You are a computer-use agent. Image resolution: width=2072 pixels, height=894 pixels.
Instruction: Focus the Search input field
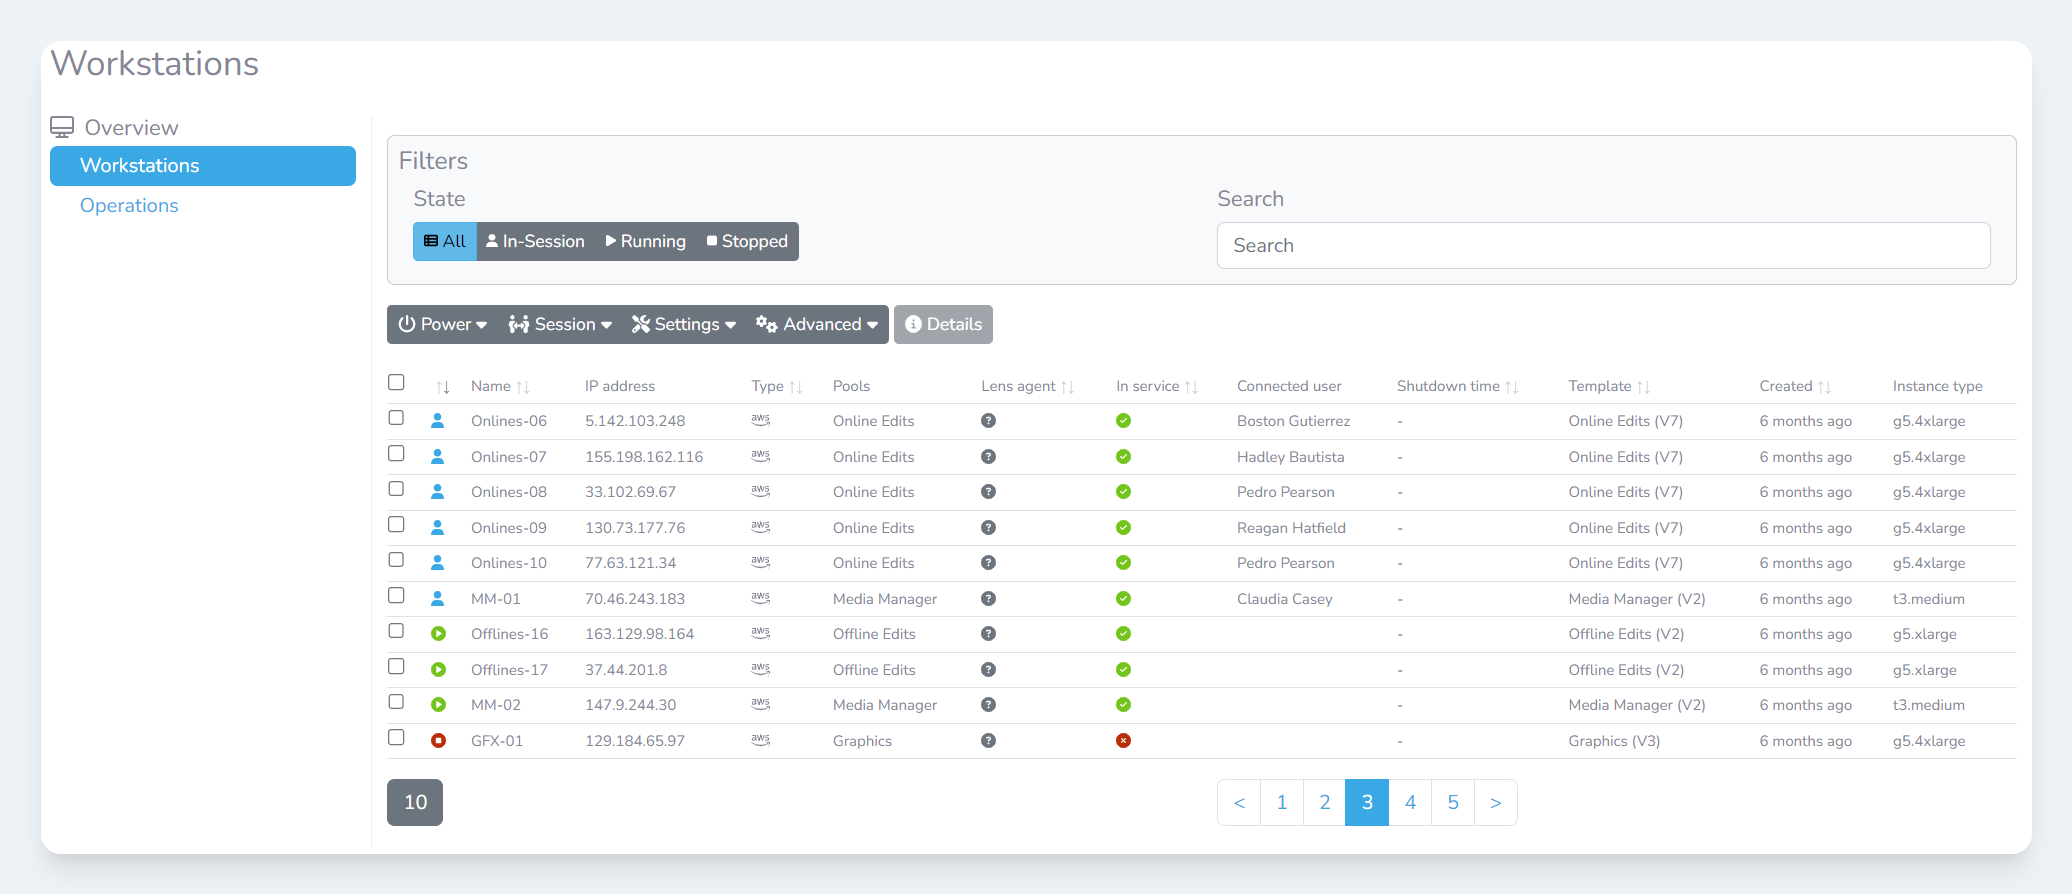click(x=1603, y=245)
